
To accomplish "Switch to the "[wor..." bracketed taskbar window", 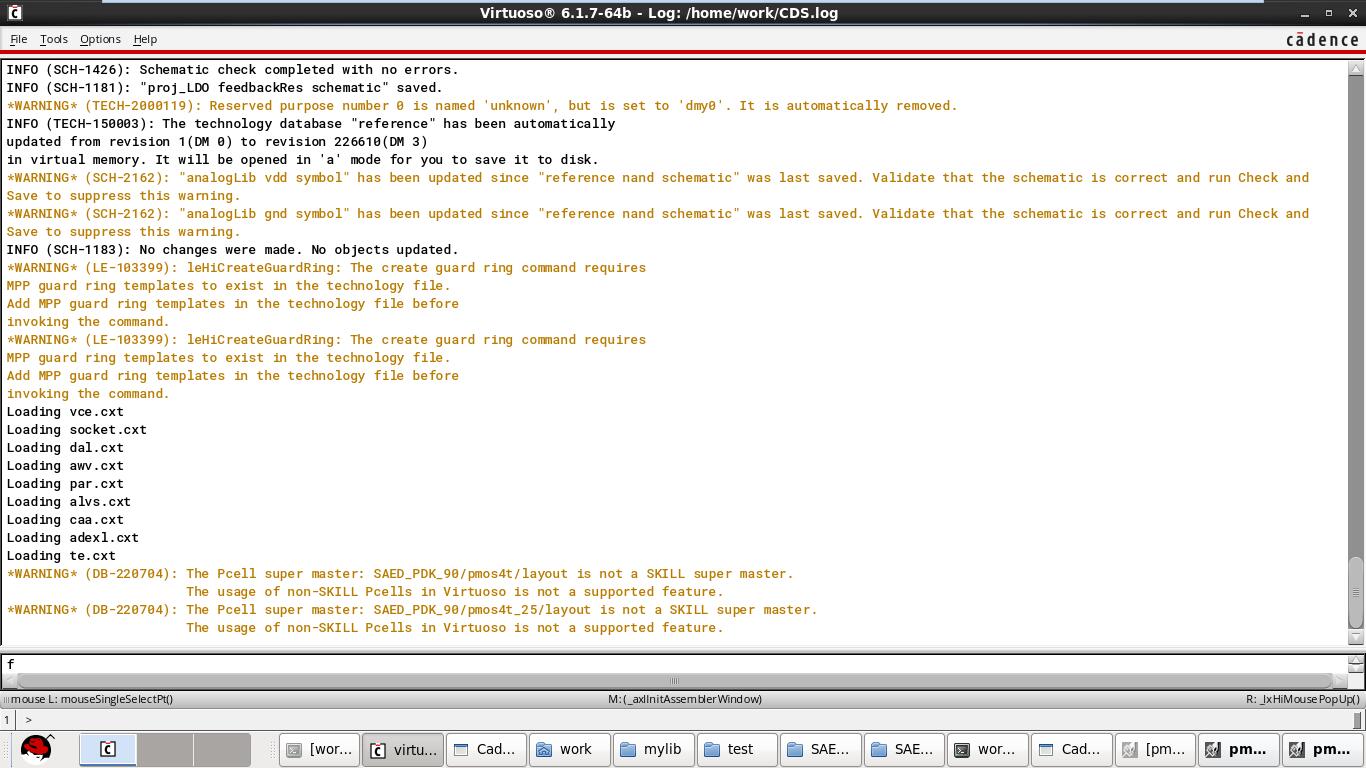I will (319, 749).
